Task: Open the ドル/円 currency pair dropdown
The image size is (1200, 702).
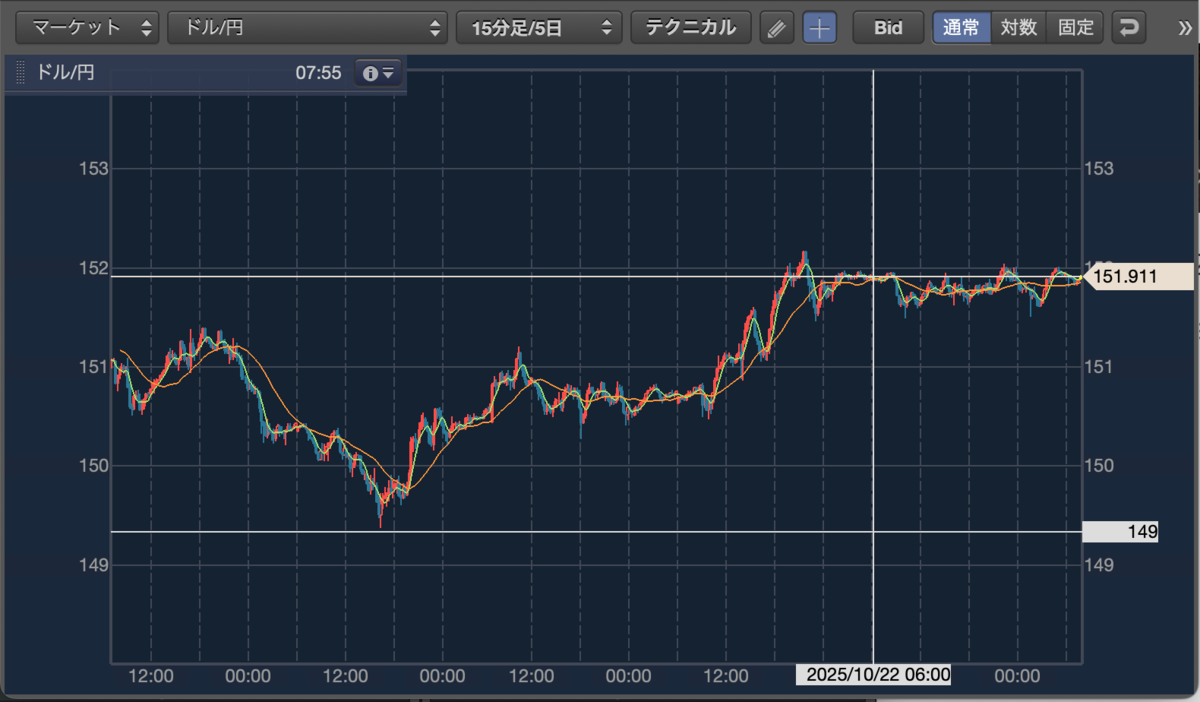Action: [x=308, y=28]
